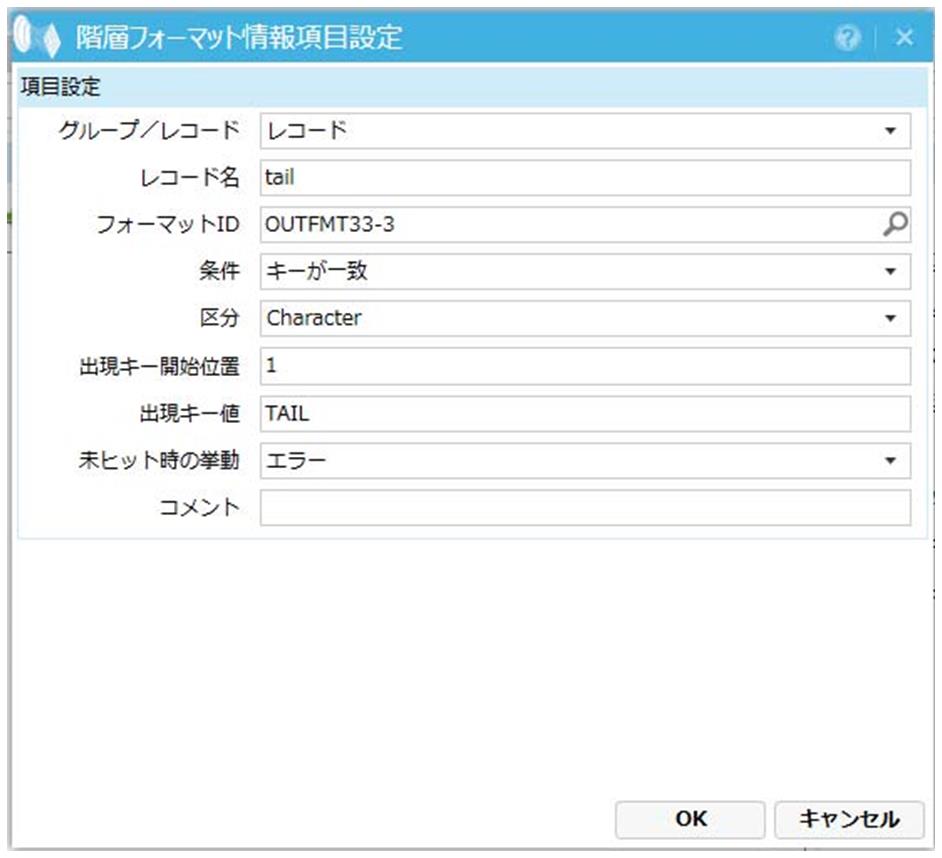The image size is (942, 858).
Task: Select the 出現キー値 field containing TAIL
Action: coord(584,413)
